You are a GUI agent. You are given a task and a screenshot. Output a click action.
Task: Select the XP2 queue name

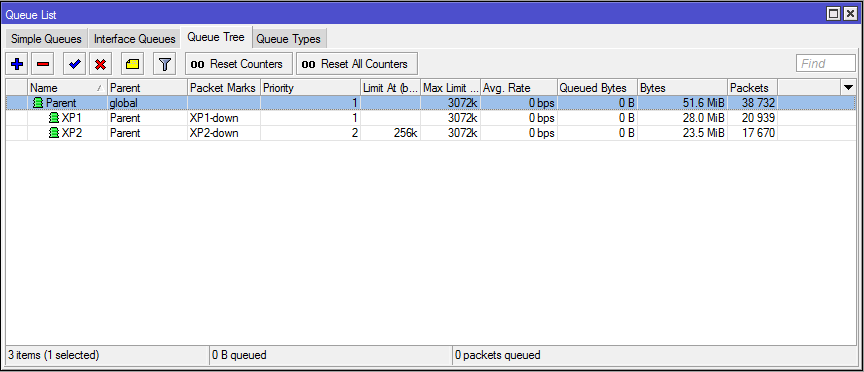pos(72,133)
